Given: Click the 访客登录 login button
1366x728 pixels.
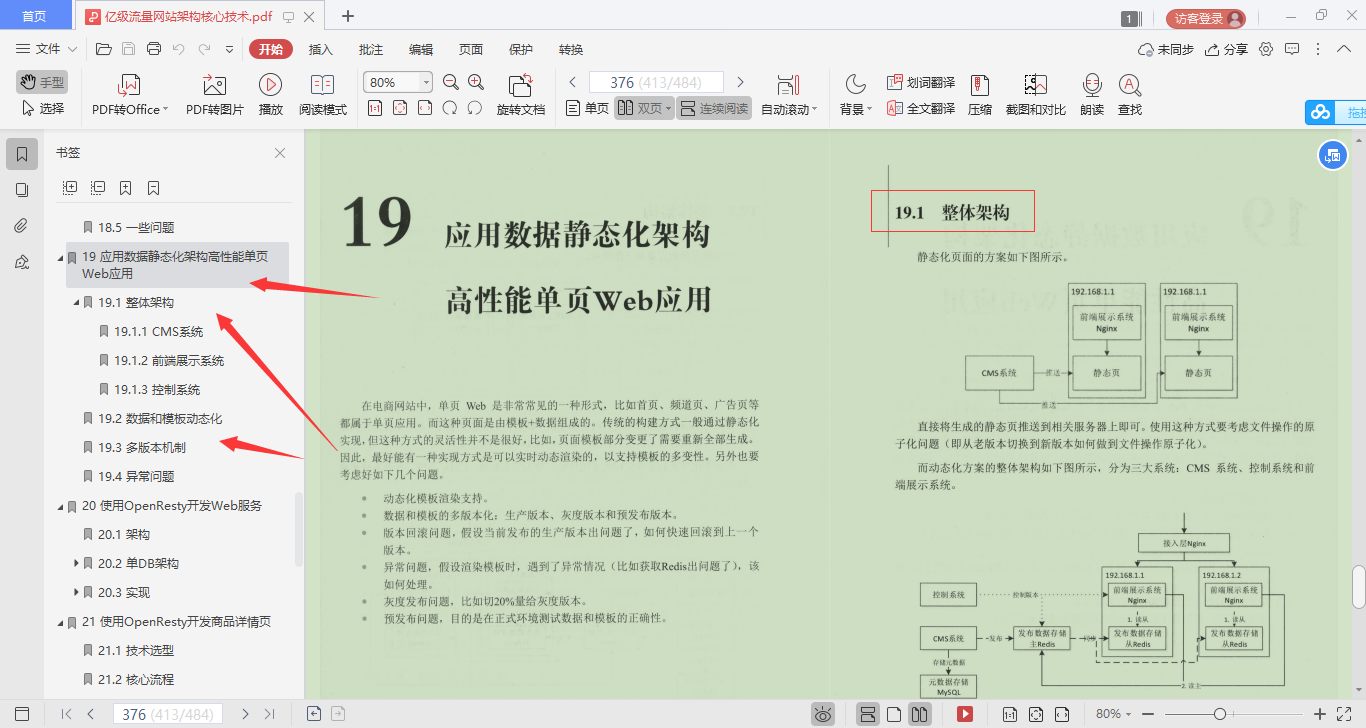Looking at the screenshot, I should pos(1198,17).
